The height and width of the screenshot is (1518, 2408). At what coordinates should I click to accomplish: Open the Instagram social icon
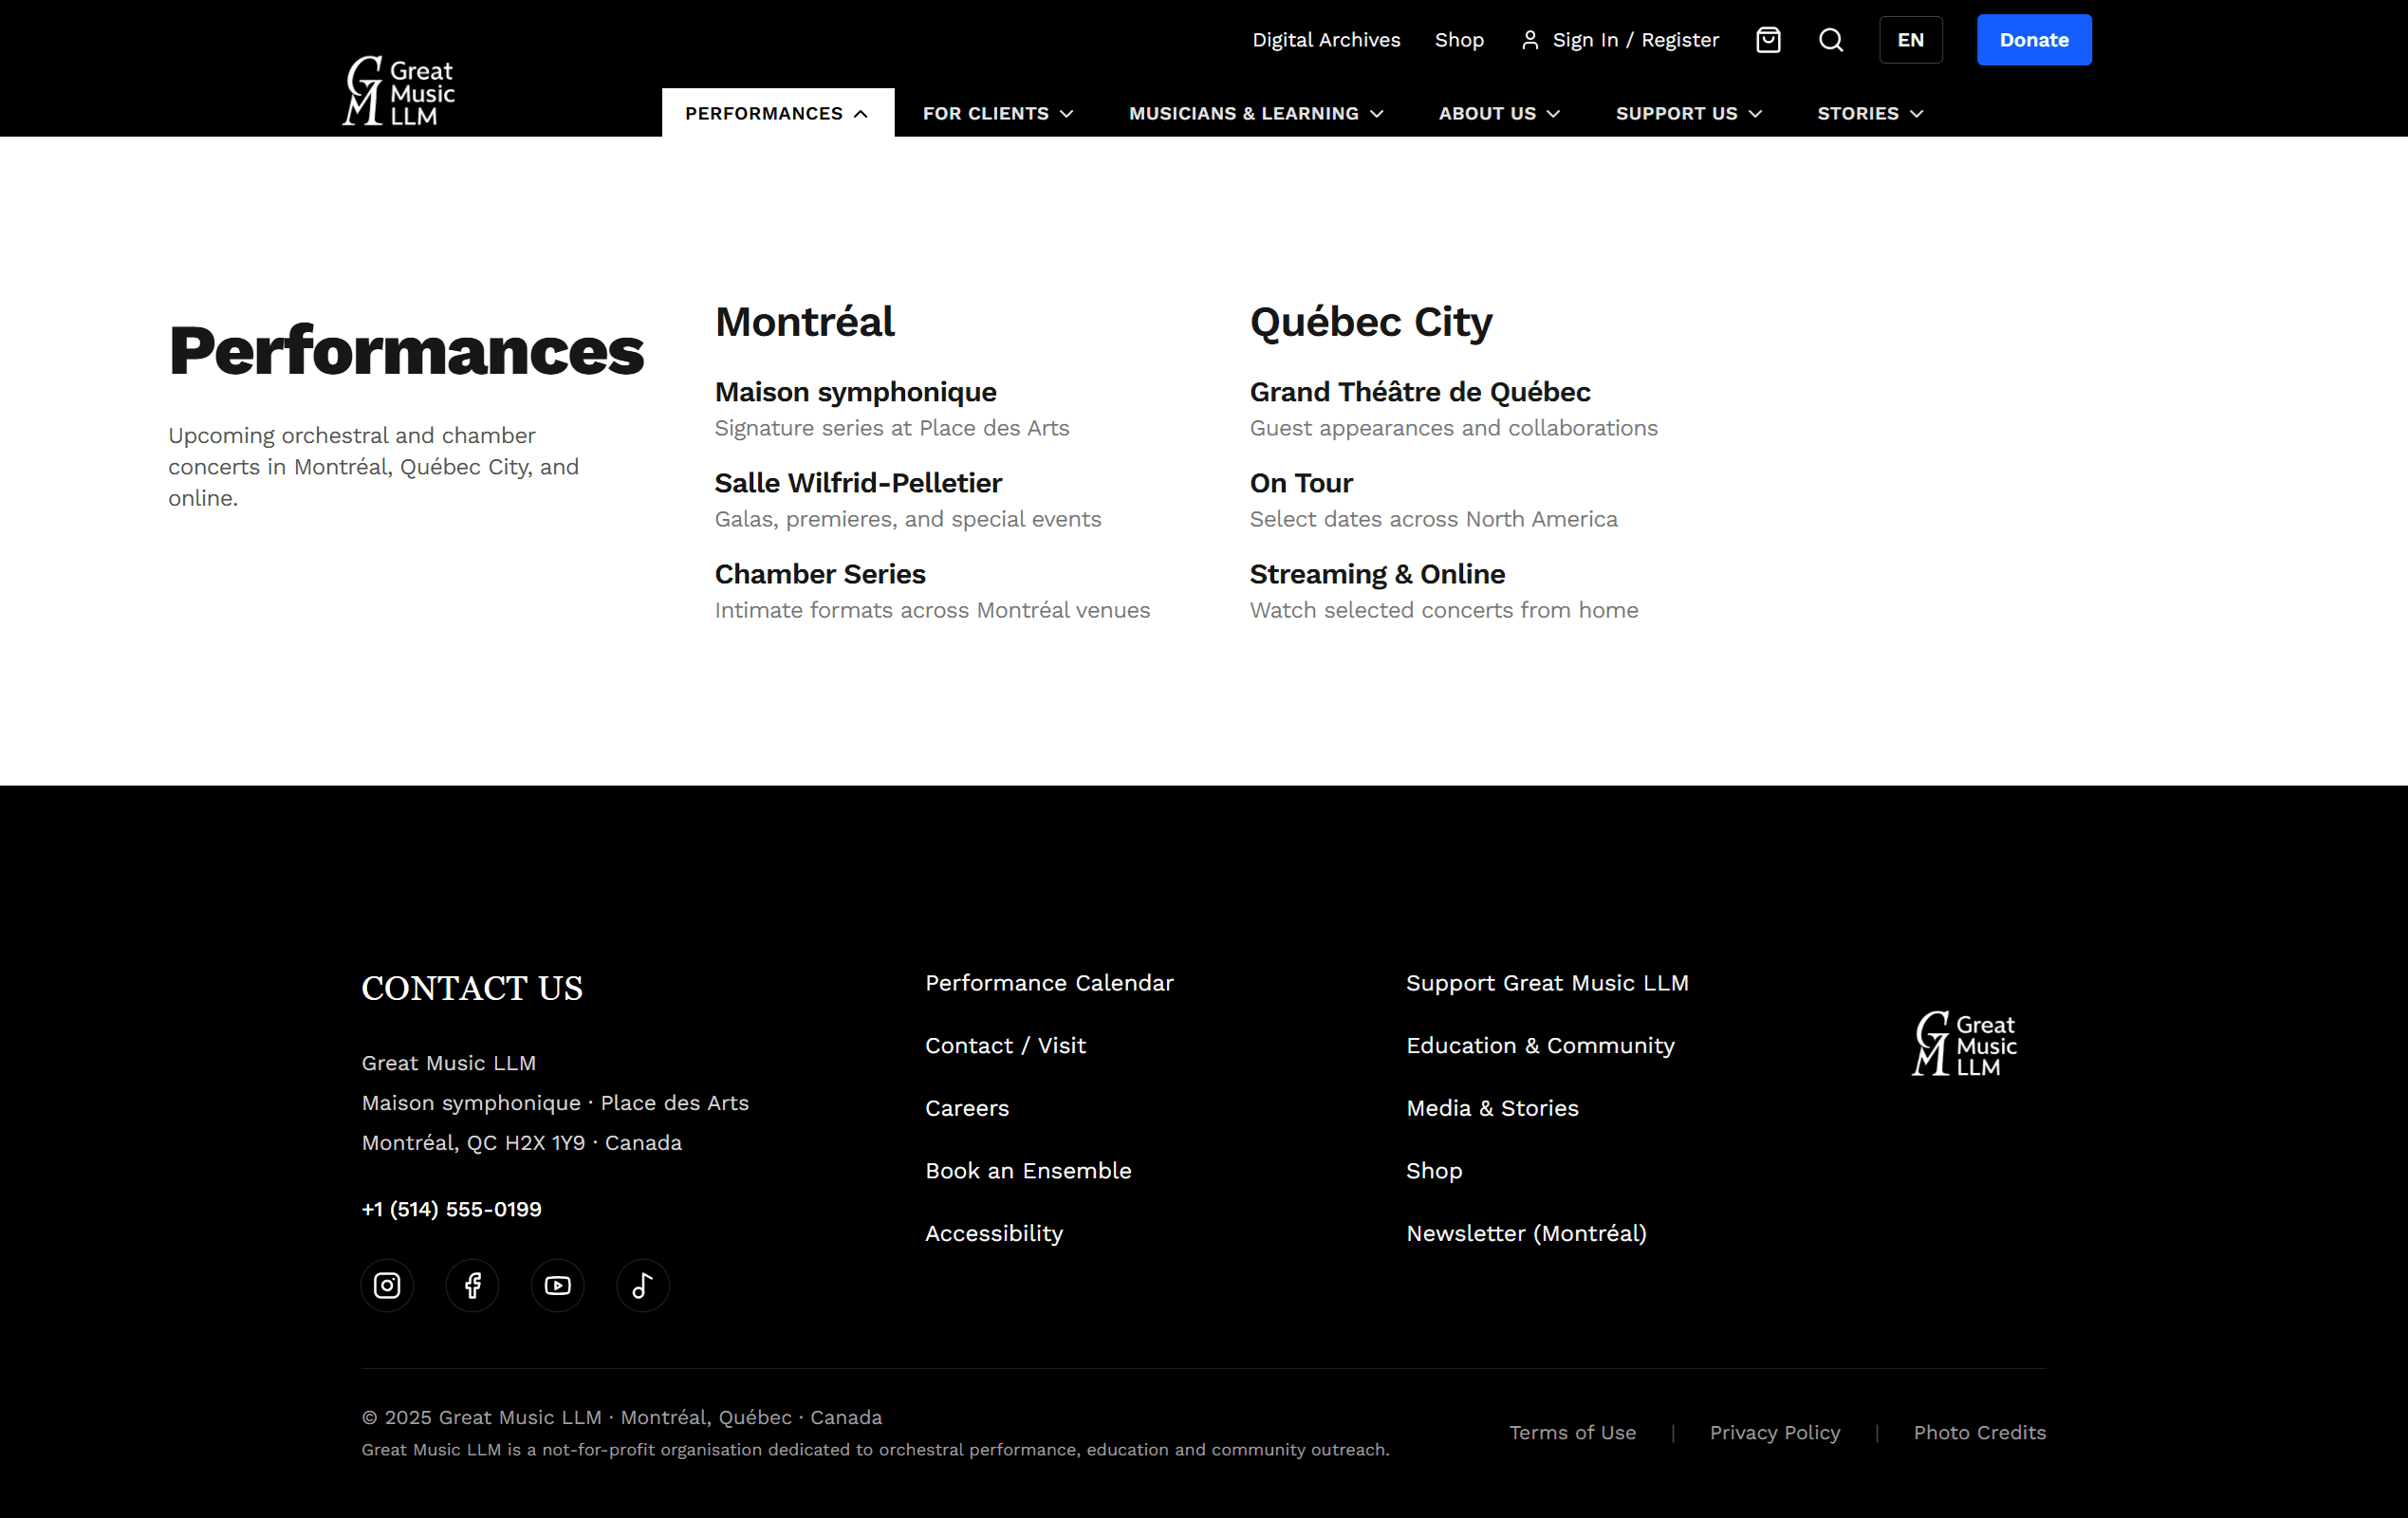pyautogui.click(x=387, y=1285)
